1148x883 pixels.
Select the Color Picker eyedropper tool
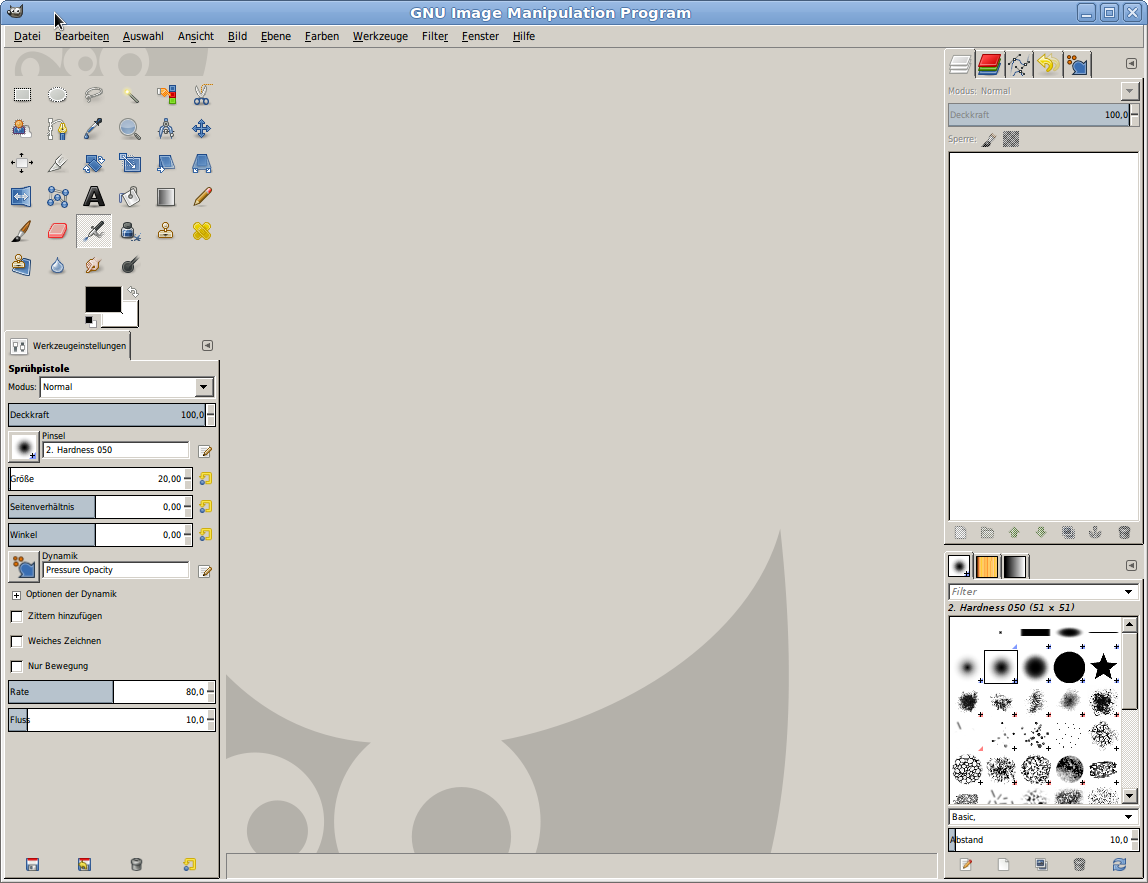click(94, 129)
